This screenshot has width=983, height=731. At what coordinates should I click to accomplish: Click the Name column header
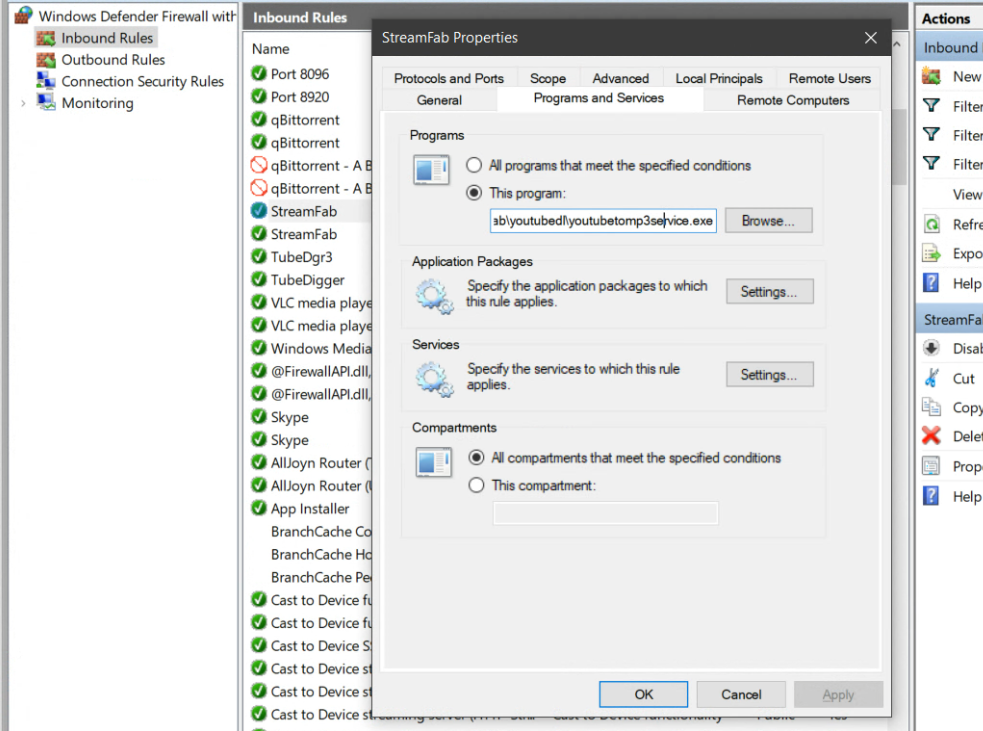pyautogui.click(x=271, y=49)
